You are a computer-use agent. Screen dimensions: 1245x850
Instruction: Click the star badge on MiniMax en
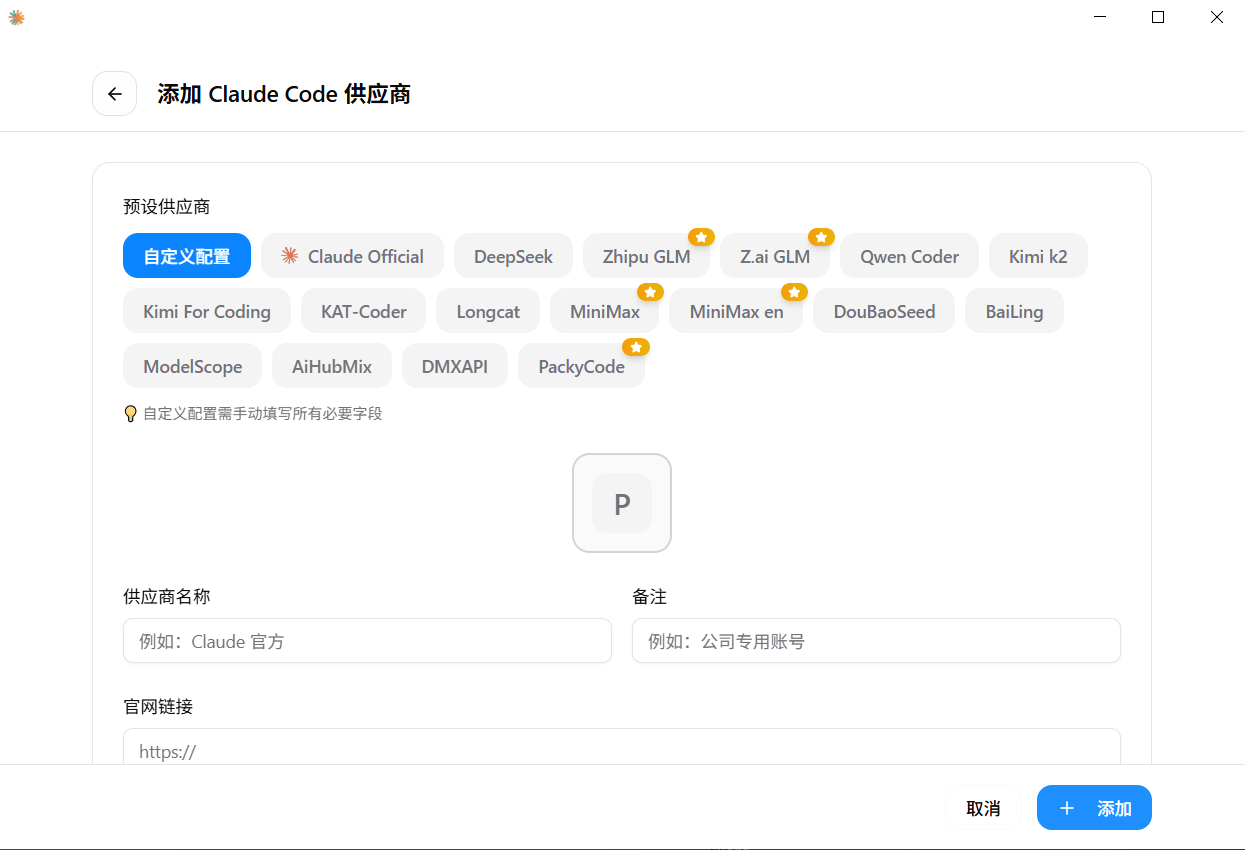(794, 292)
